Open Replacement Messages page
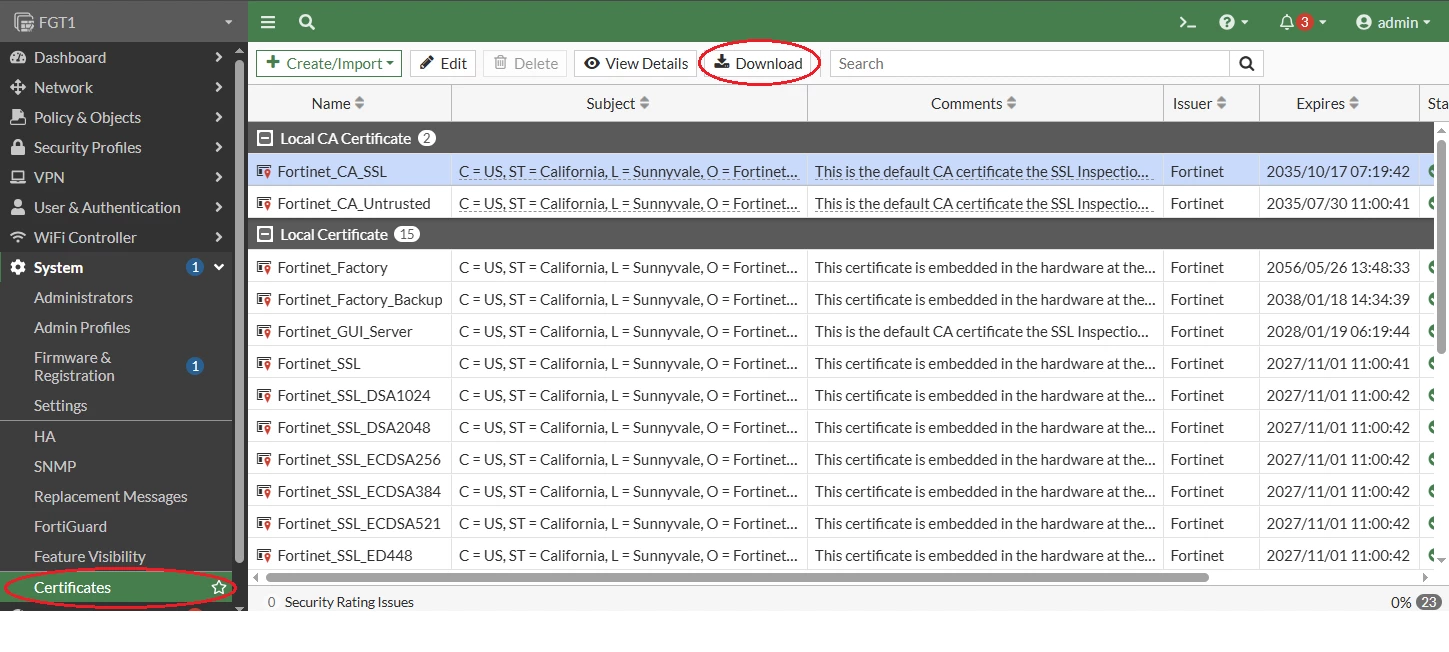This screenshot has width=1449, height=652. pos(110,496)
